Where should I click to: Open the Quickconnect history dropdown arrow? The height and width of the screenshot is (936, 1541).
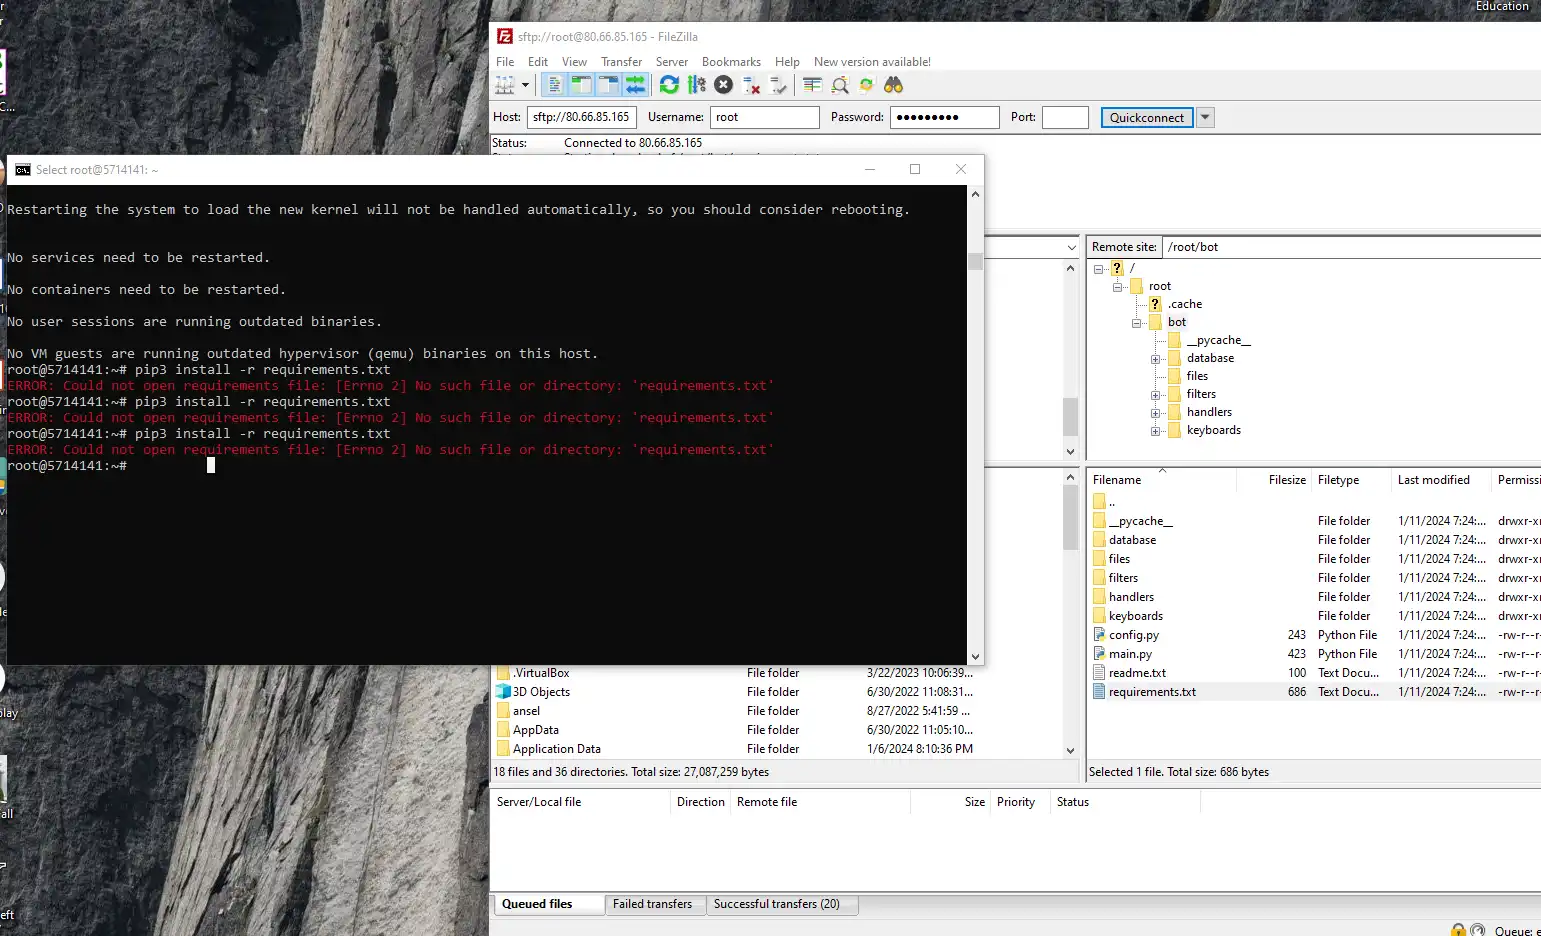(1205, 117)
